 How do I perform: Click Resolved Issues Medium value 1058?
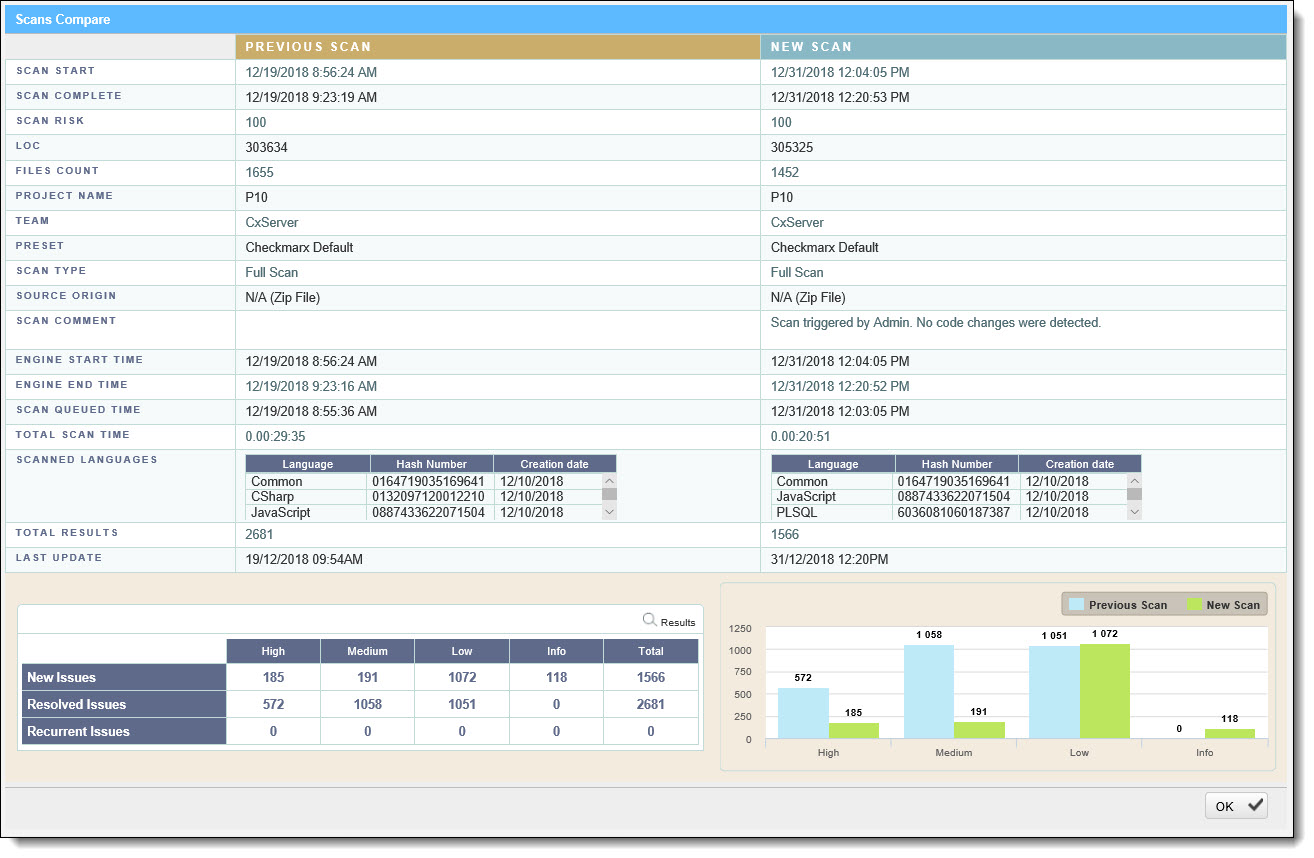(x=367, y=704)
